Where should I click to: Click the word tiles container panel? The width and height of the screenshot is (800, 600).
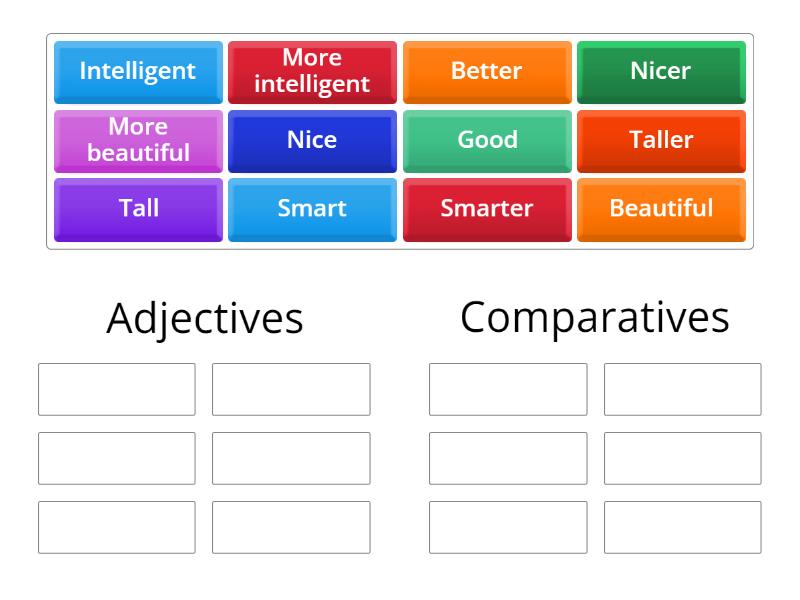[x=399, y=140]
